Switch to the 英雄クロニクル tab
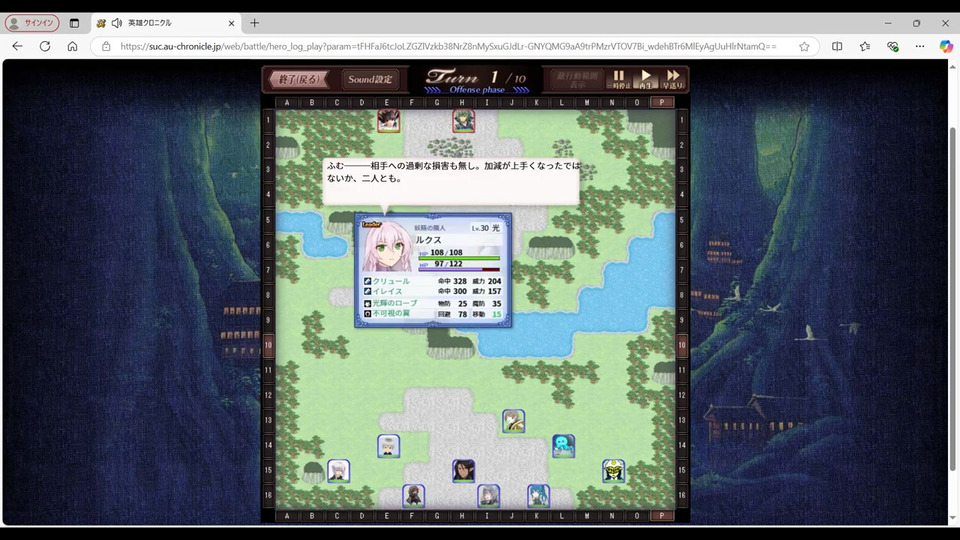This screenshot has width=960, height=540. 164,23
